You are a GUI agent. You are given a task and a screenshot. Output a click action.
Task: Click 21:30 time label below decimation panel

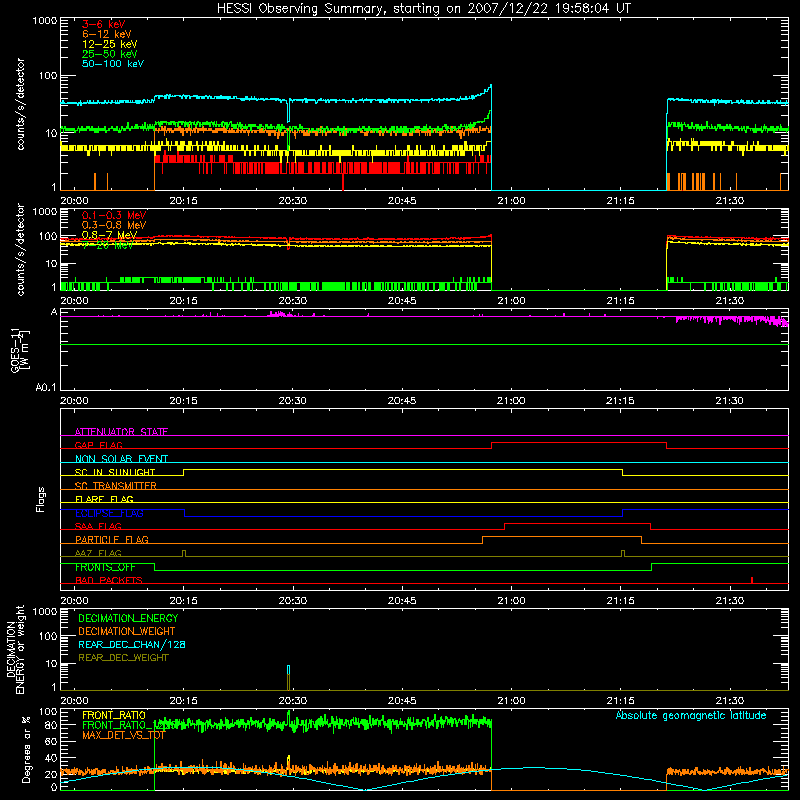(x=730, y=701)
